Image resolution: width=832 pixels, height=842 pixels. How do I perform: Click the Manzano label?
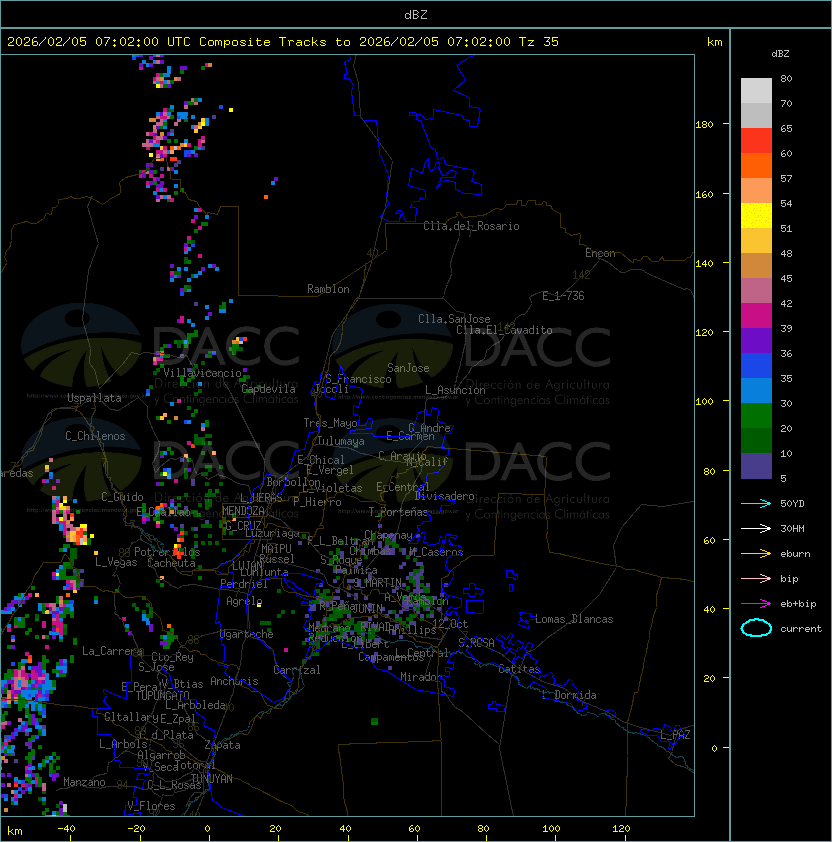tap(84, 782)
